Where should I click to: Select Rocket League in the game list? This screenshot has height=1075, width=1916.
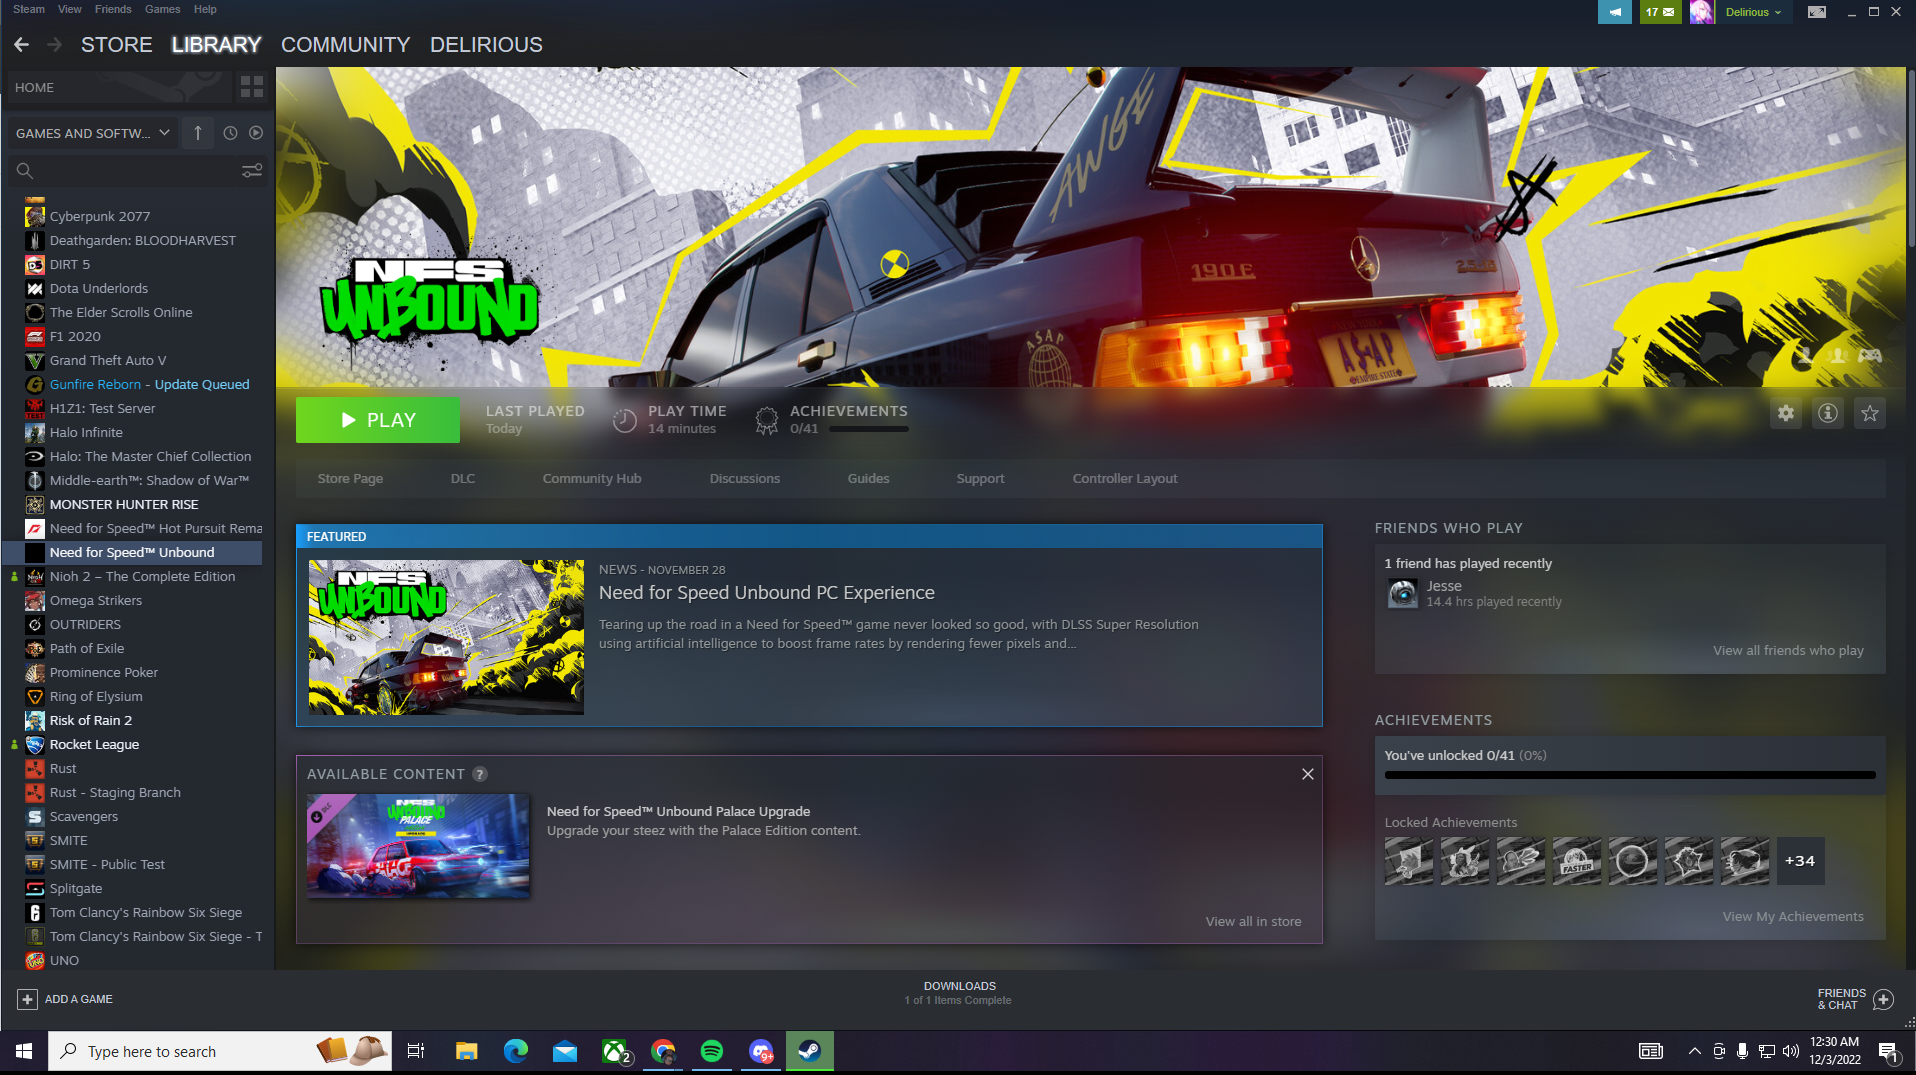[94, 744]
